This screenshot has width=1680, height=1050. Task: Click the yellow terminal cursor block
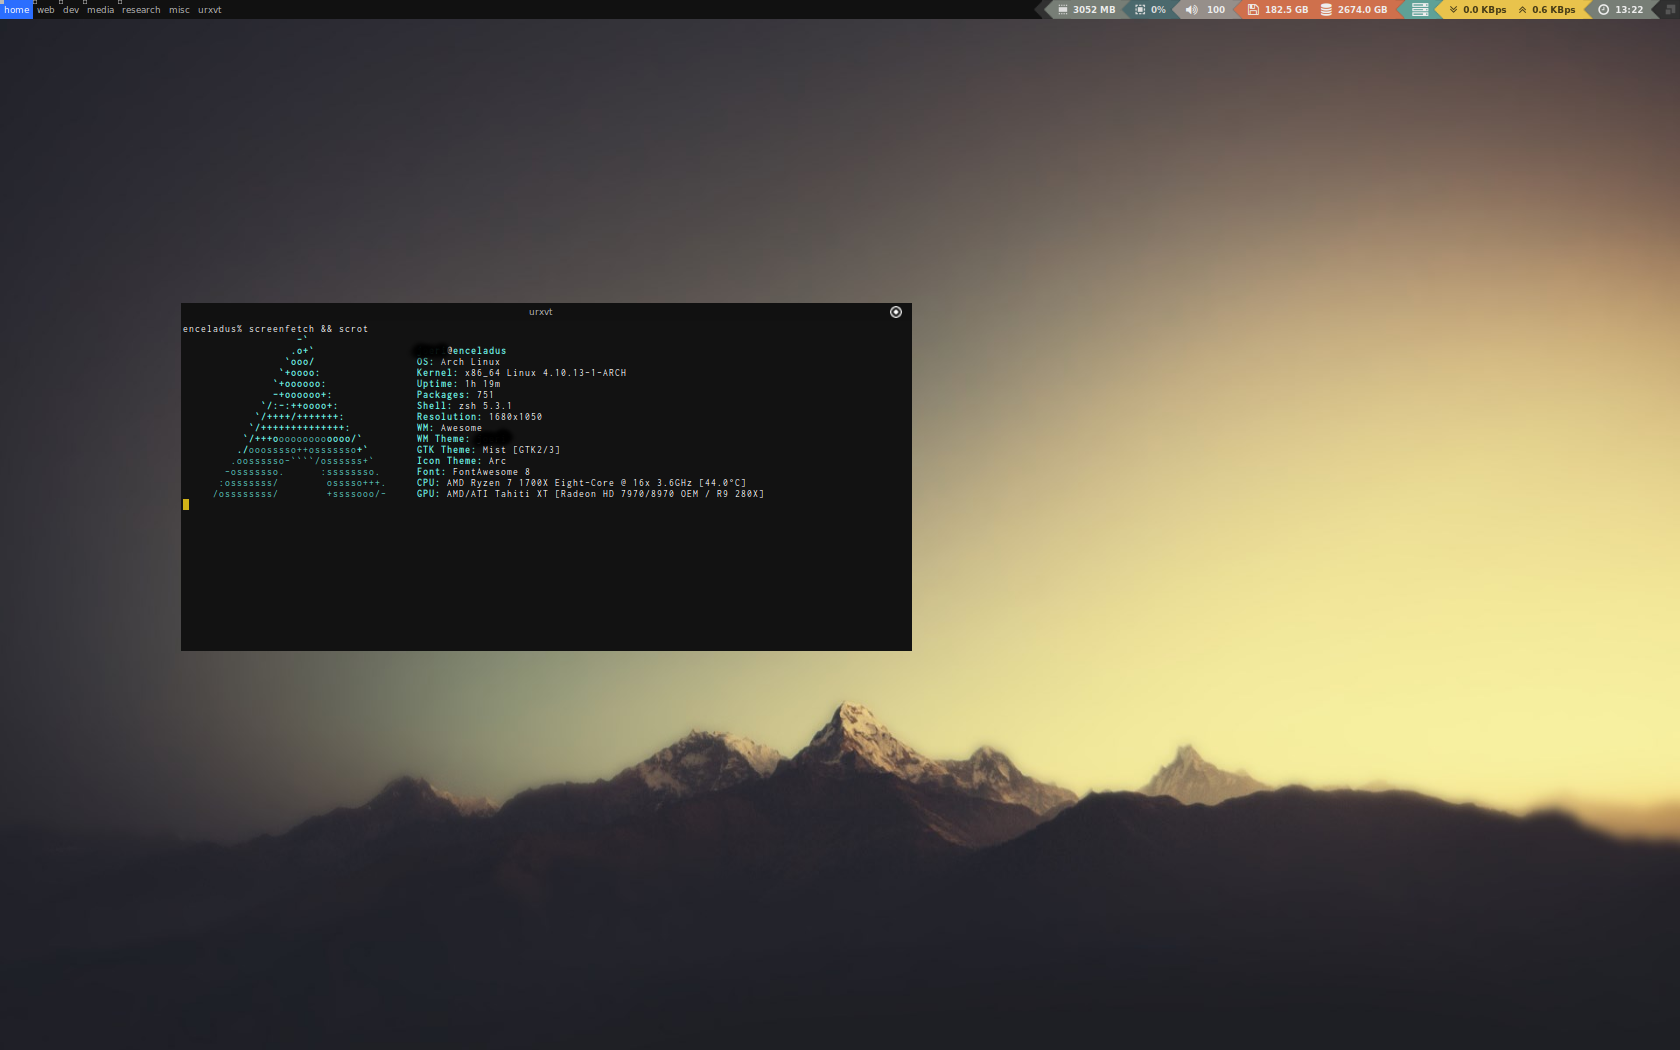tap(186, 505)
